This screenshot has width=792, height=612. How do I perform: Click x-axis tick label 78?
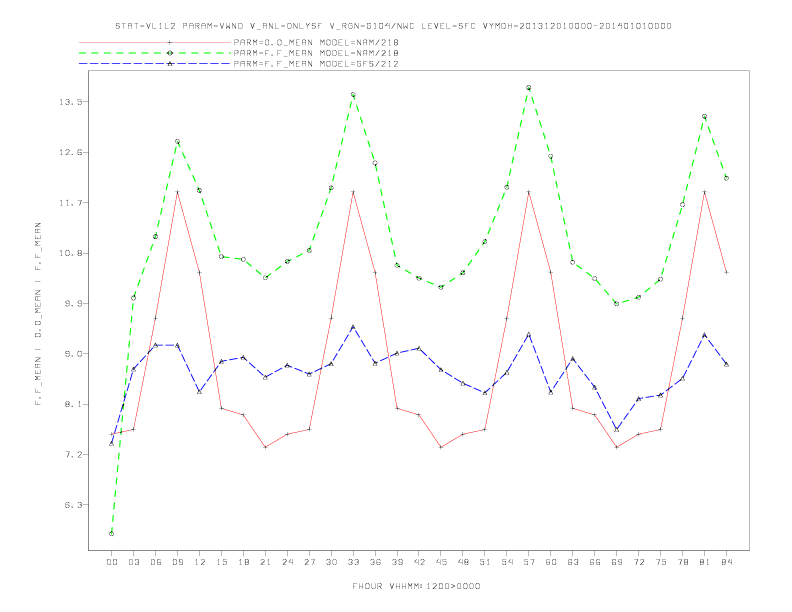(x=682, y=562)
